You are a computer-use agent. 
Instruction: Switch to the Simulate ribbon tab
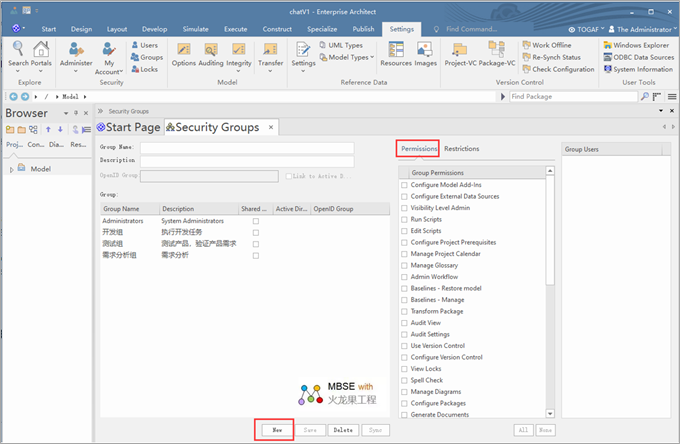pos(196,29)
